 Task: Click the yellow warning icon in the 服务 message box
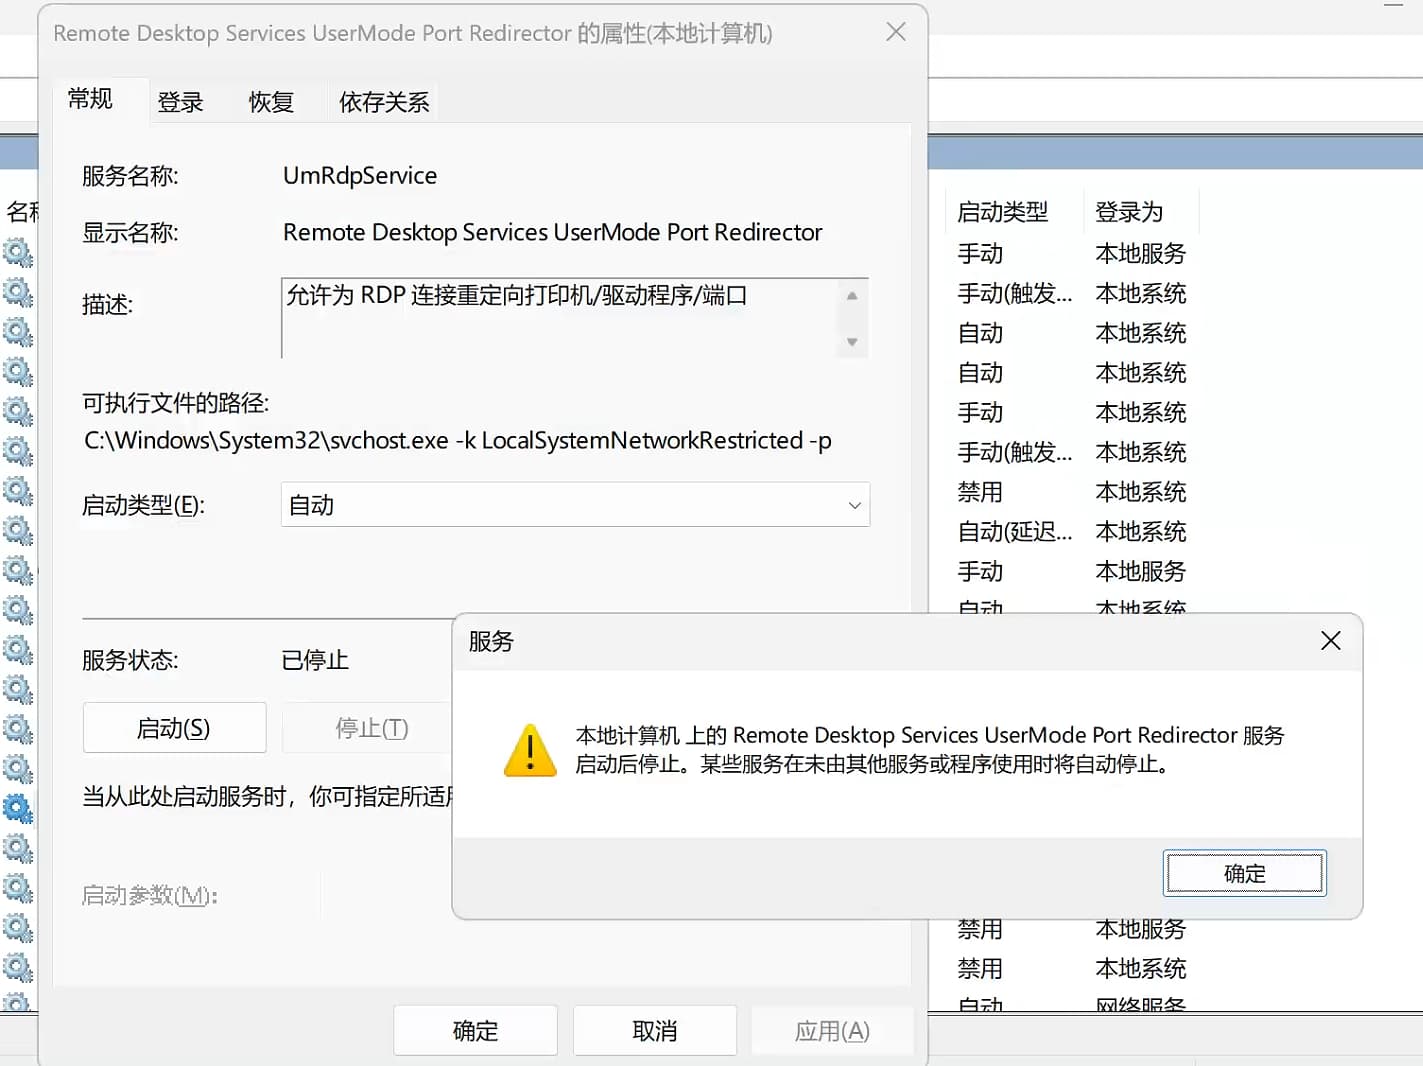click(530, 750)
